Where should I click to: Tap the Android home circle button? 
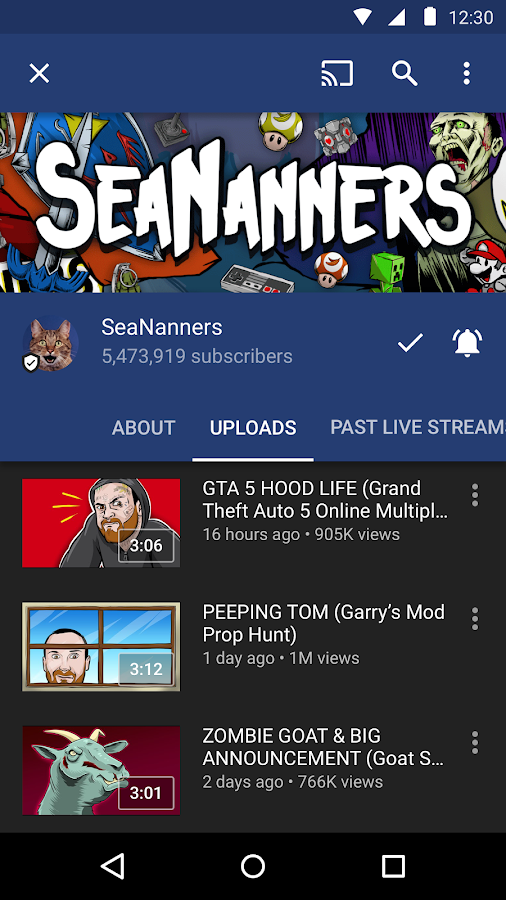253,866
